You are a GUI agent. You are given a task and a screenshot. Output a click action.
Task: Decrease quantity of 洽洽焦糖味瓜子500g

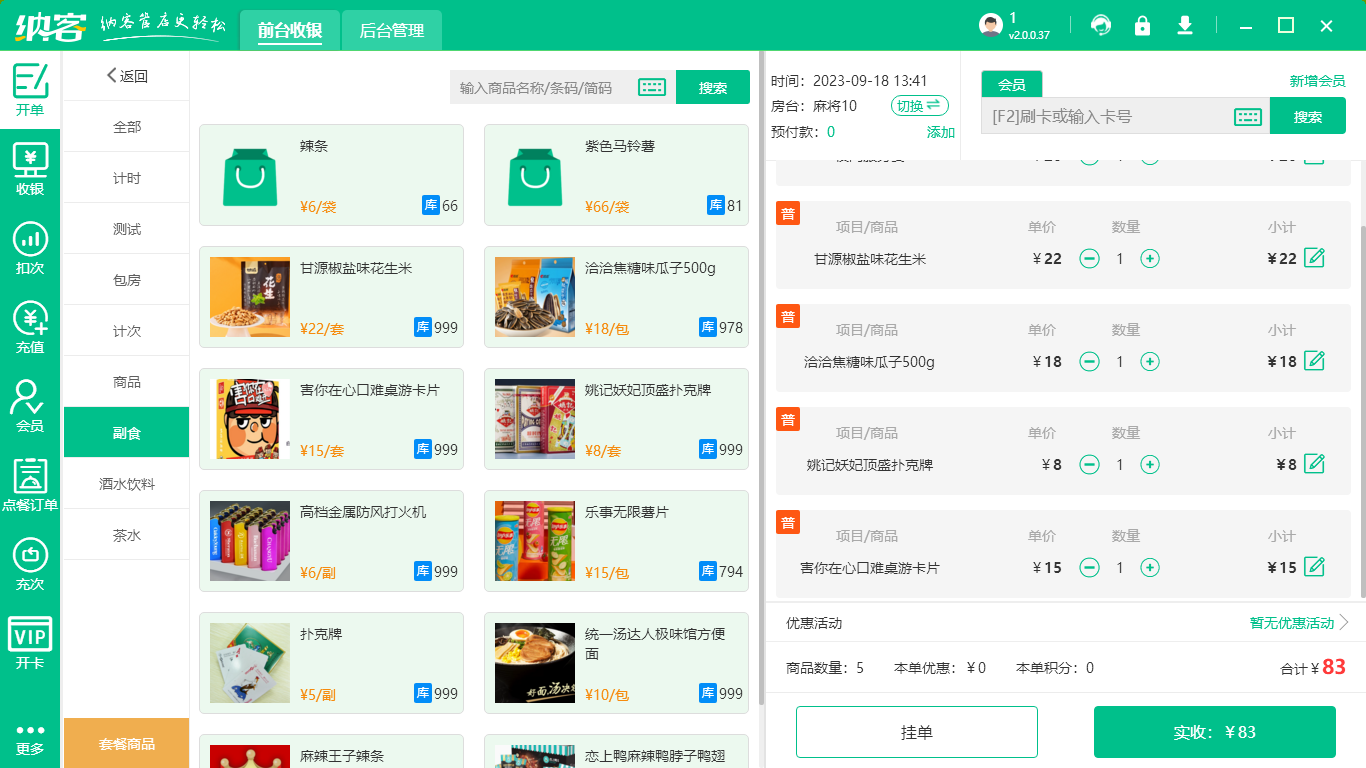coord(1090,362)
